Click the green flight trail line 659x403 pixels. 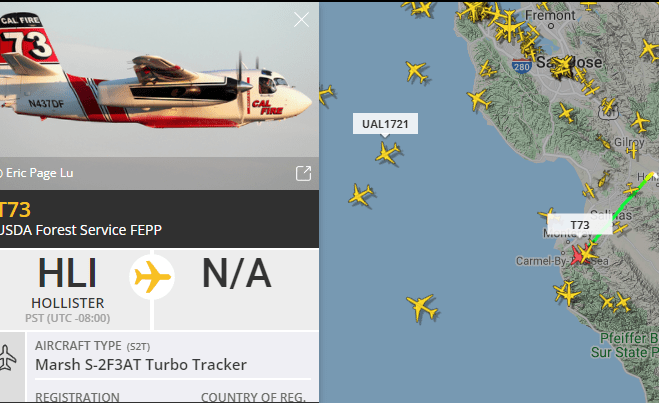[x=622, y=207]
